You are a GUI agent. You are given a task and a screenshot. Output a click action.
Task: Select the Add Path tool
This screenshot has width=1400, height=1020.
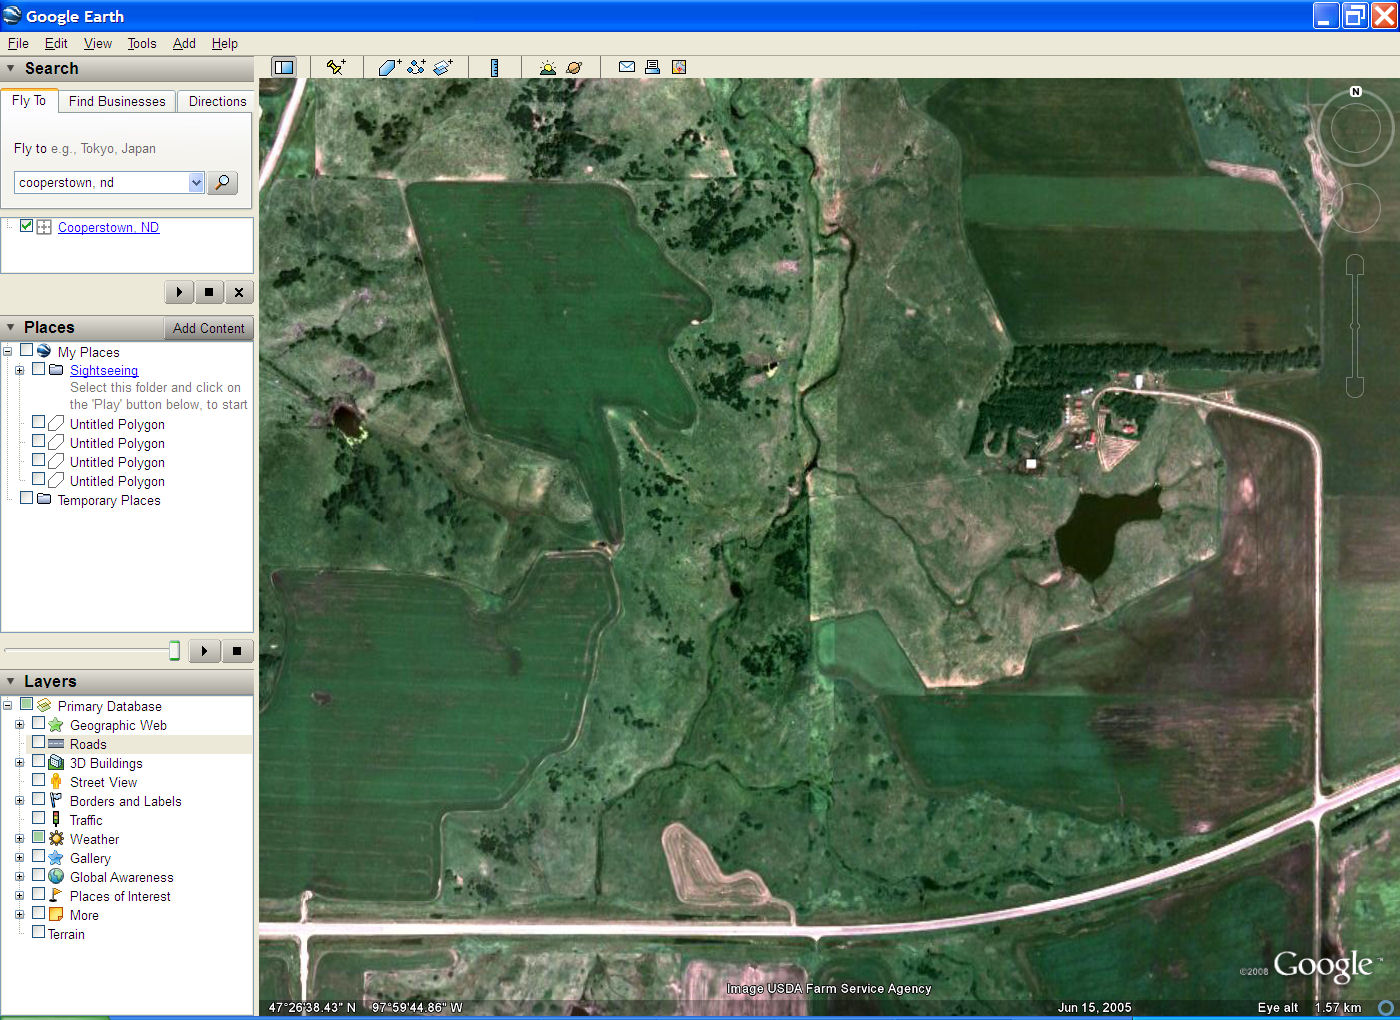[416, 67]
